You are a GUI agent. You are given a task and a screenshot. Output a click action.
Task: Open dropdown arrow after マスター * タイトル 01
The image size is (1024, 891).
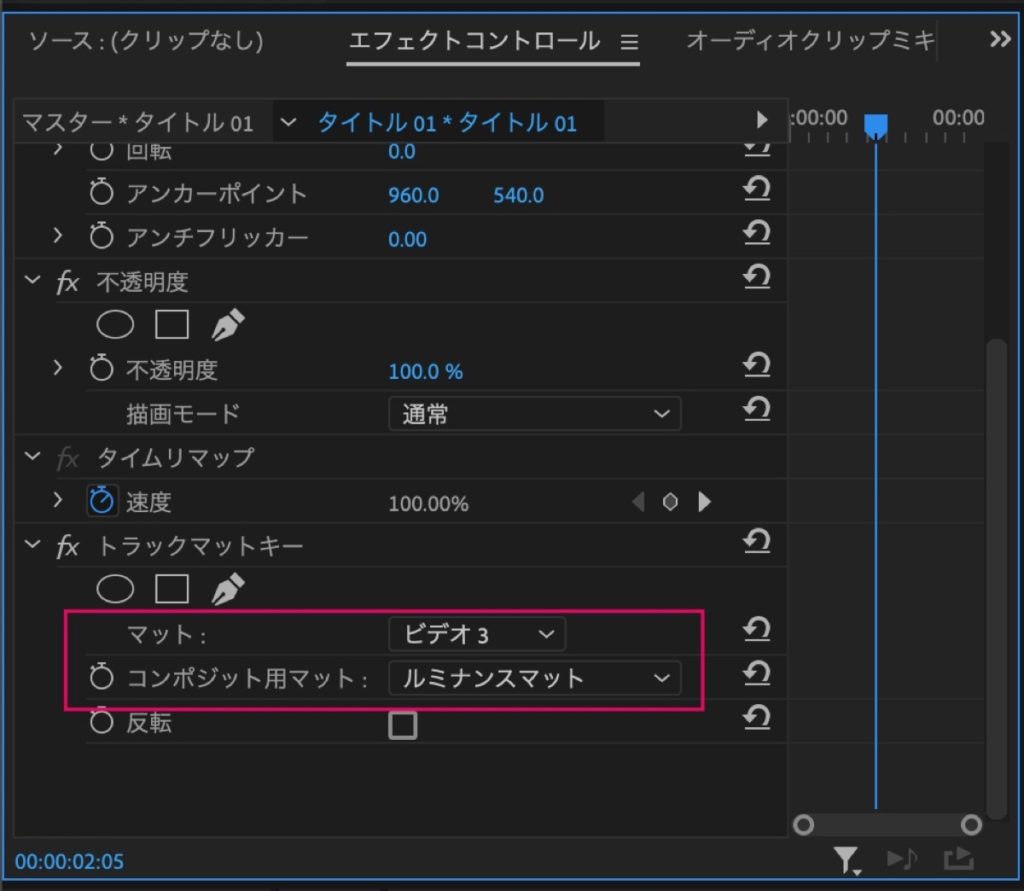pos(288,122)
